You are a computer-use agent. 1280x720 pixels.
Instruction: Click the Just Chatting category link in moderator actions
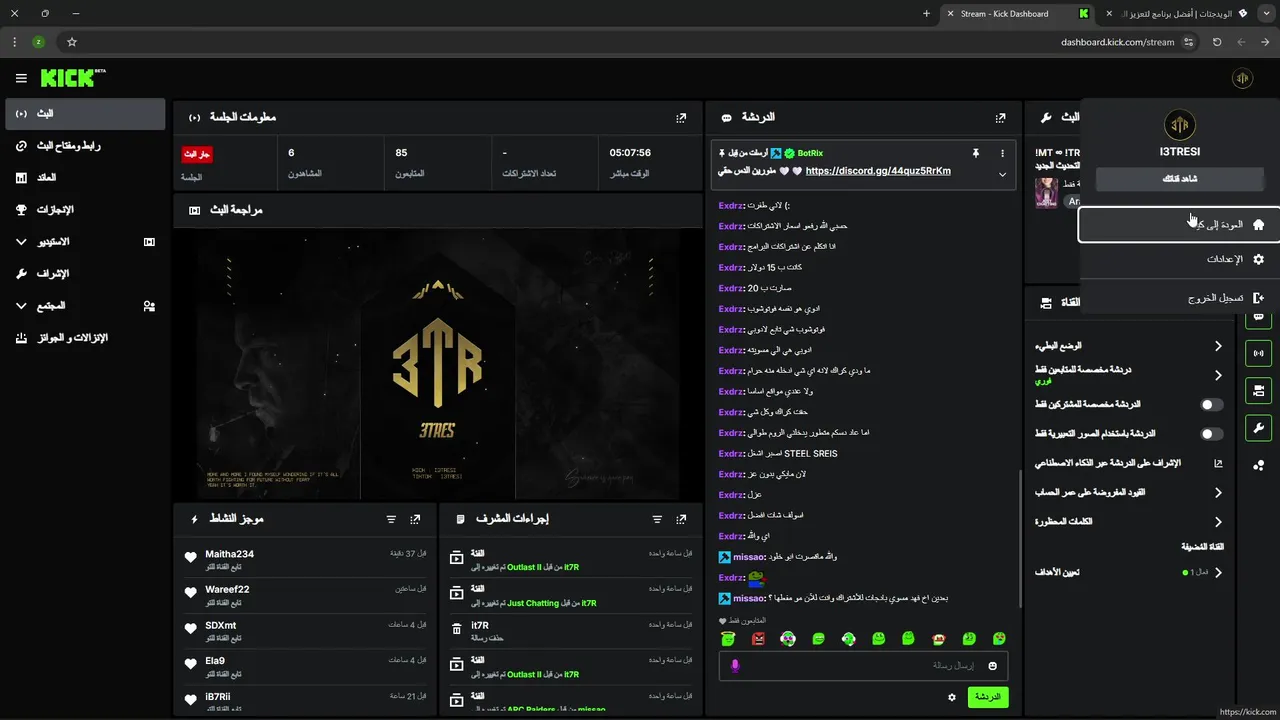[533, 604]
